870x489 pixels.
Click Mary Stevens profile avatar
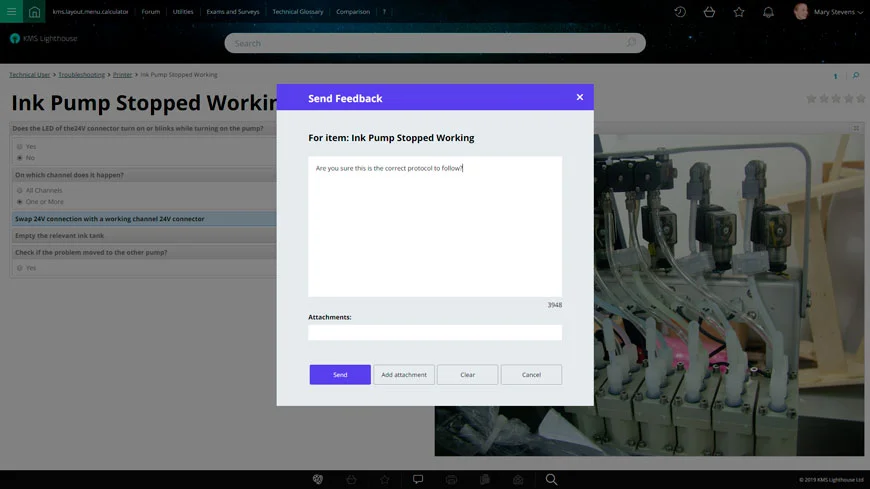(x=801, y=11)
